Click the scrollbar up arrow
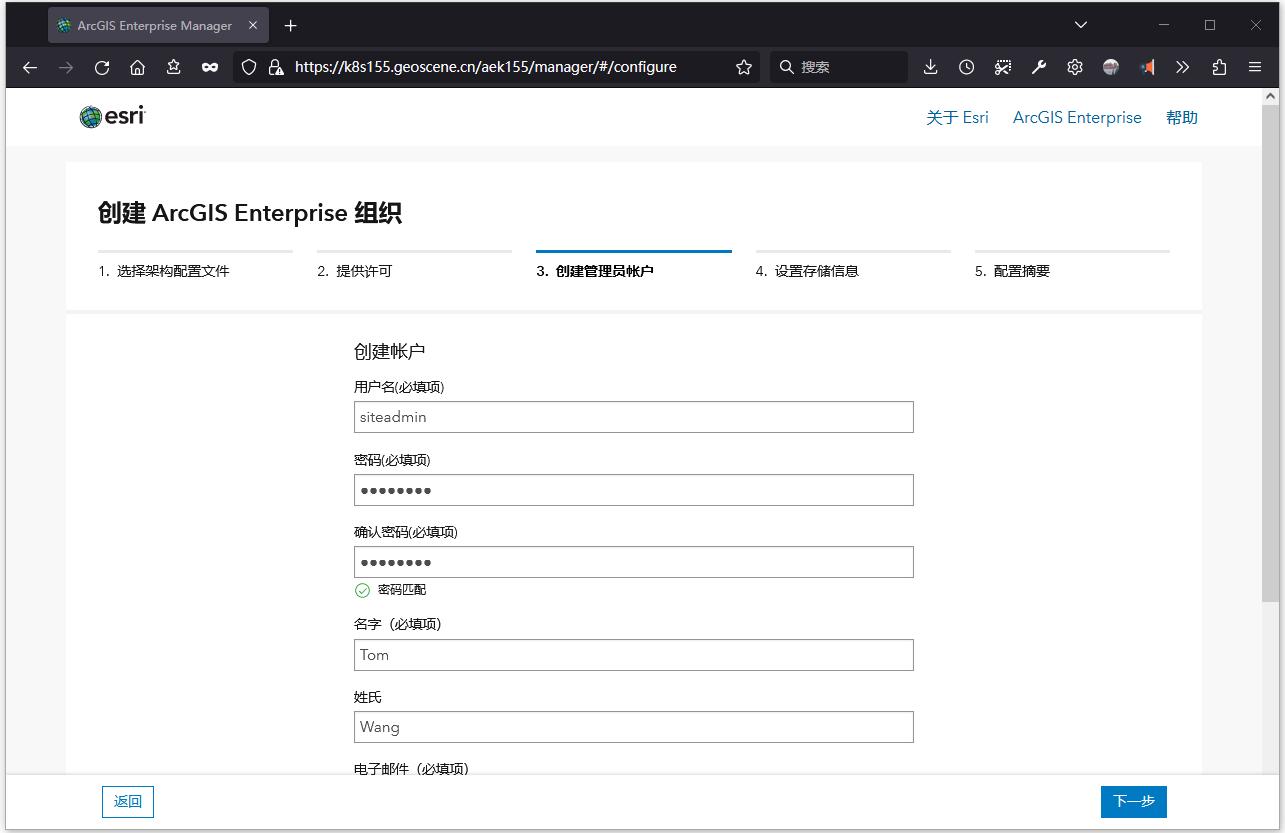This screenshot has height=833, width=1285. click(x=1270, y=96)
